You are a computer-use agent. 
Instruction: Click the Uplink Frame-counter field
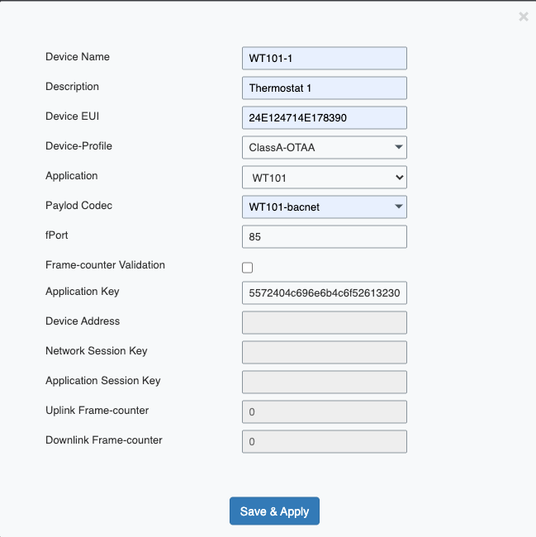[x=324, y=412]
